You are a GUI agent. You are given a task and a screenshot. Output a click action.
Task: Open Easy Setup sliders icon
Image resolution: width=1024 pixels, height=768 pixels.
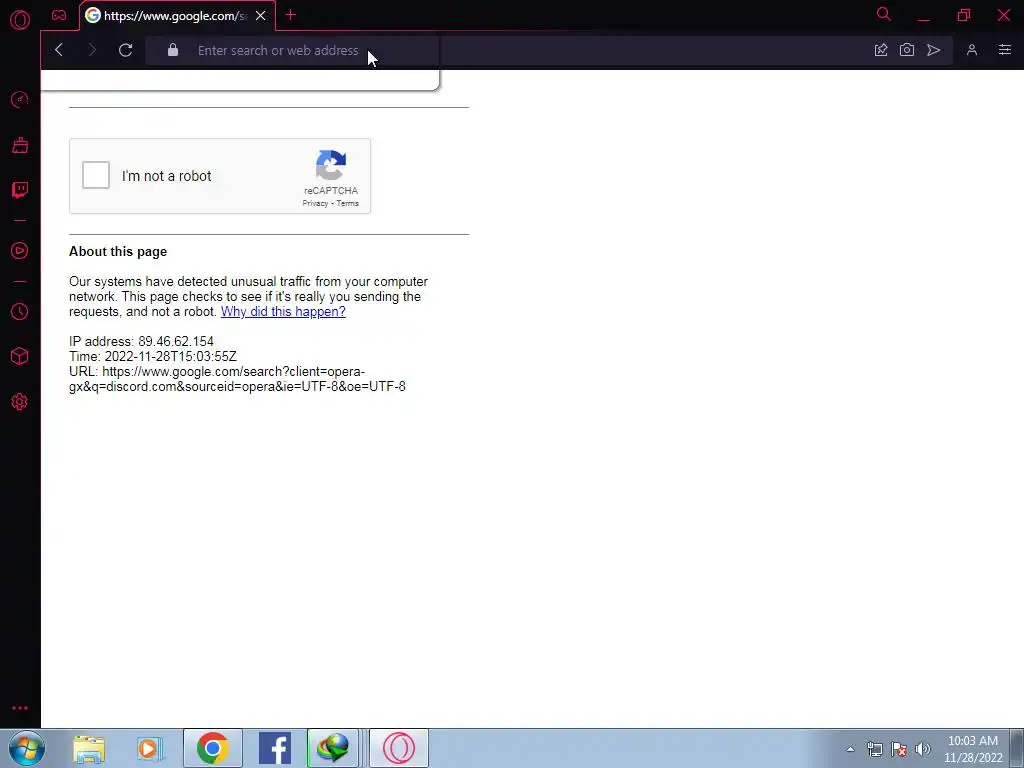[x=1004, y=50]
